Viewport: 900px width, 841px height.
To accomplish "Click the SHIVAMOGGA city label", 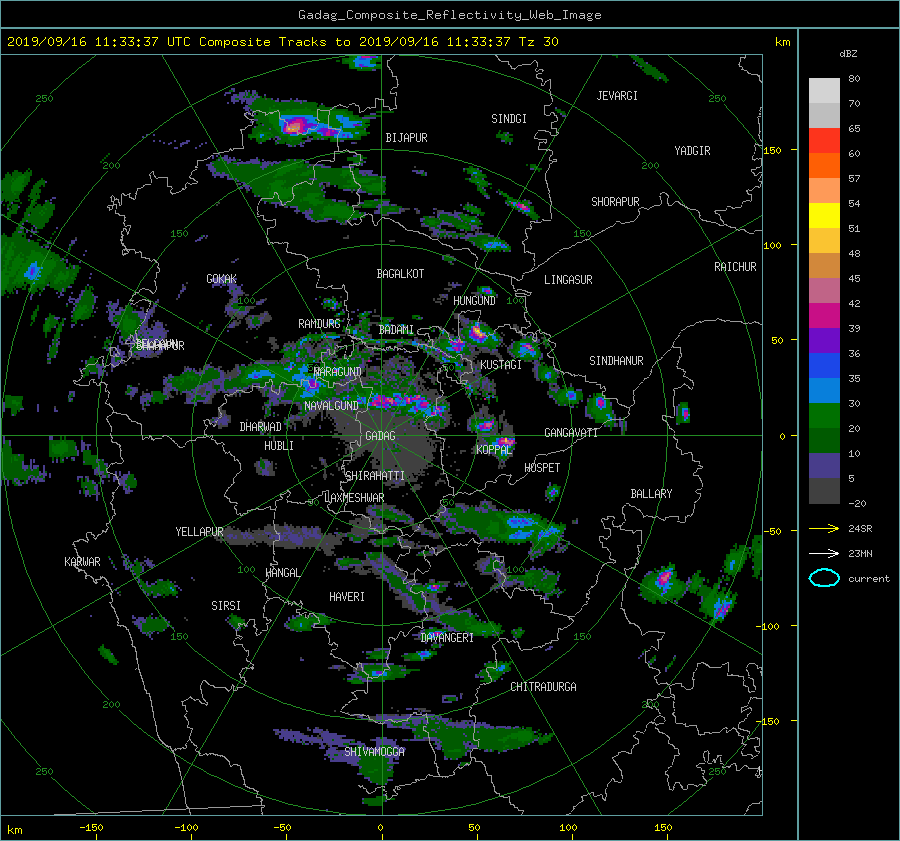I will coord(374,751).
